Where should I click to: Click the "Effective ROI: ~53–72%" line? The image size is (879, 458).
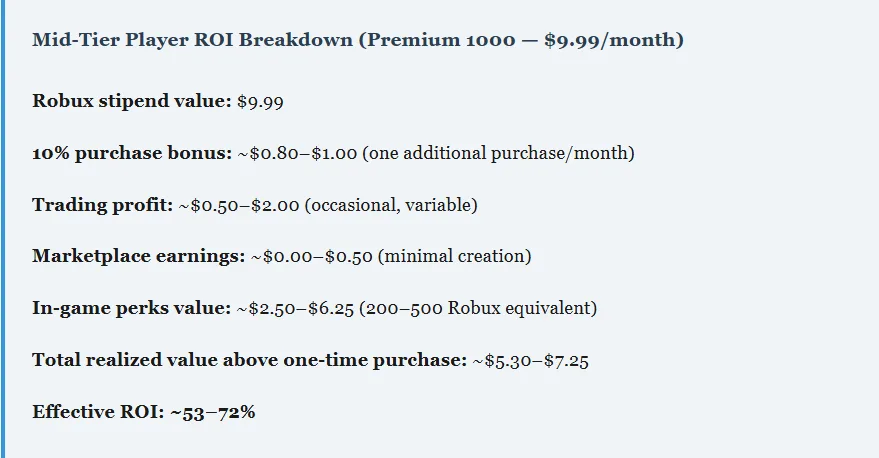tap(143, 412)
